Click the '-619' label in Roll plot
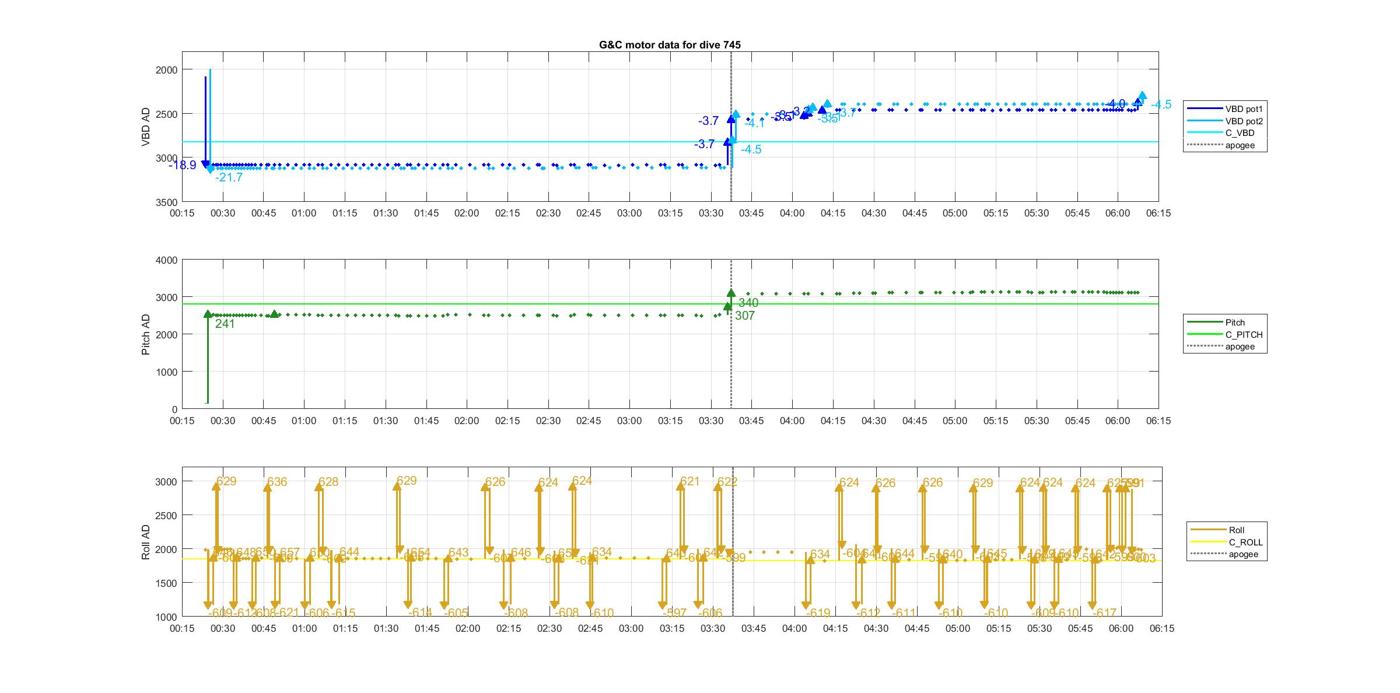The height and width of the screenshot is (693, 1400). pos(818,613)
